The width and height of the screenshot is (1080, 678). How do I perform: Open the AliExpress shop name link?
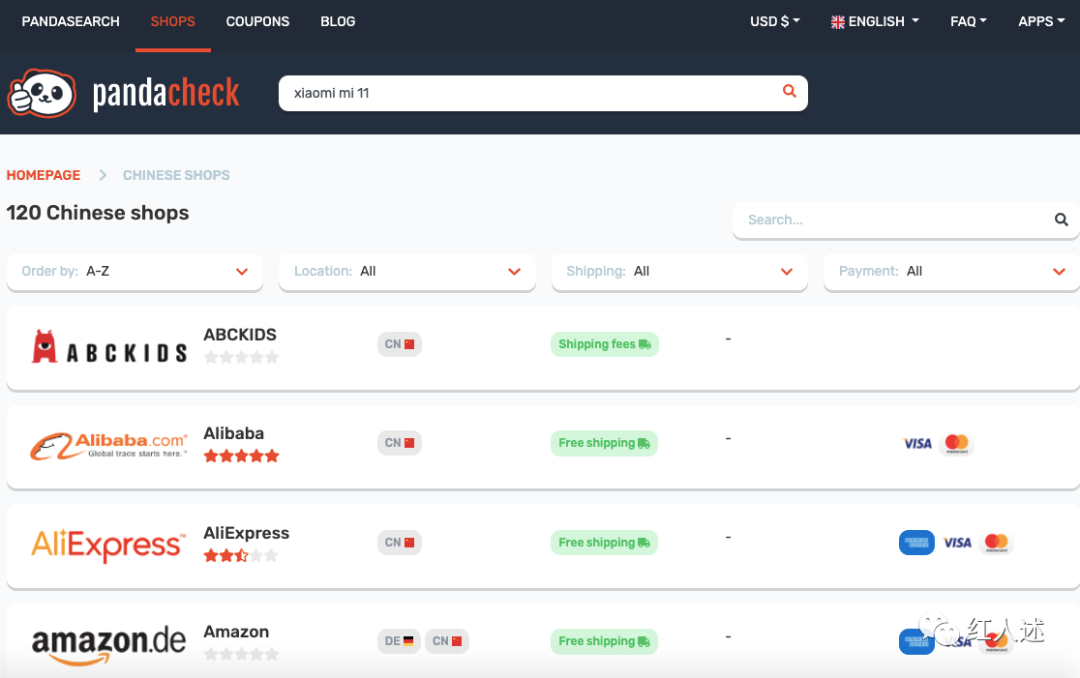[246, 533]
